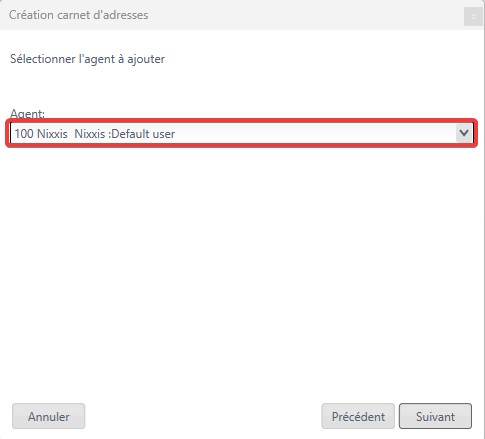Click the 'Sélectionner l'agent à ajouter' heading text
The image size is (485, 439).
[x=87, y=59]
